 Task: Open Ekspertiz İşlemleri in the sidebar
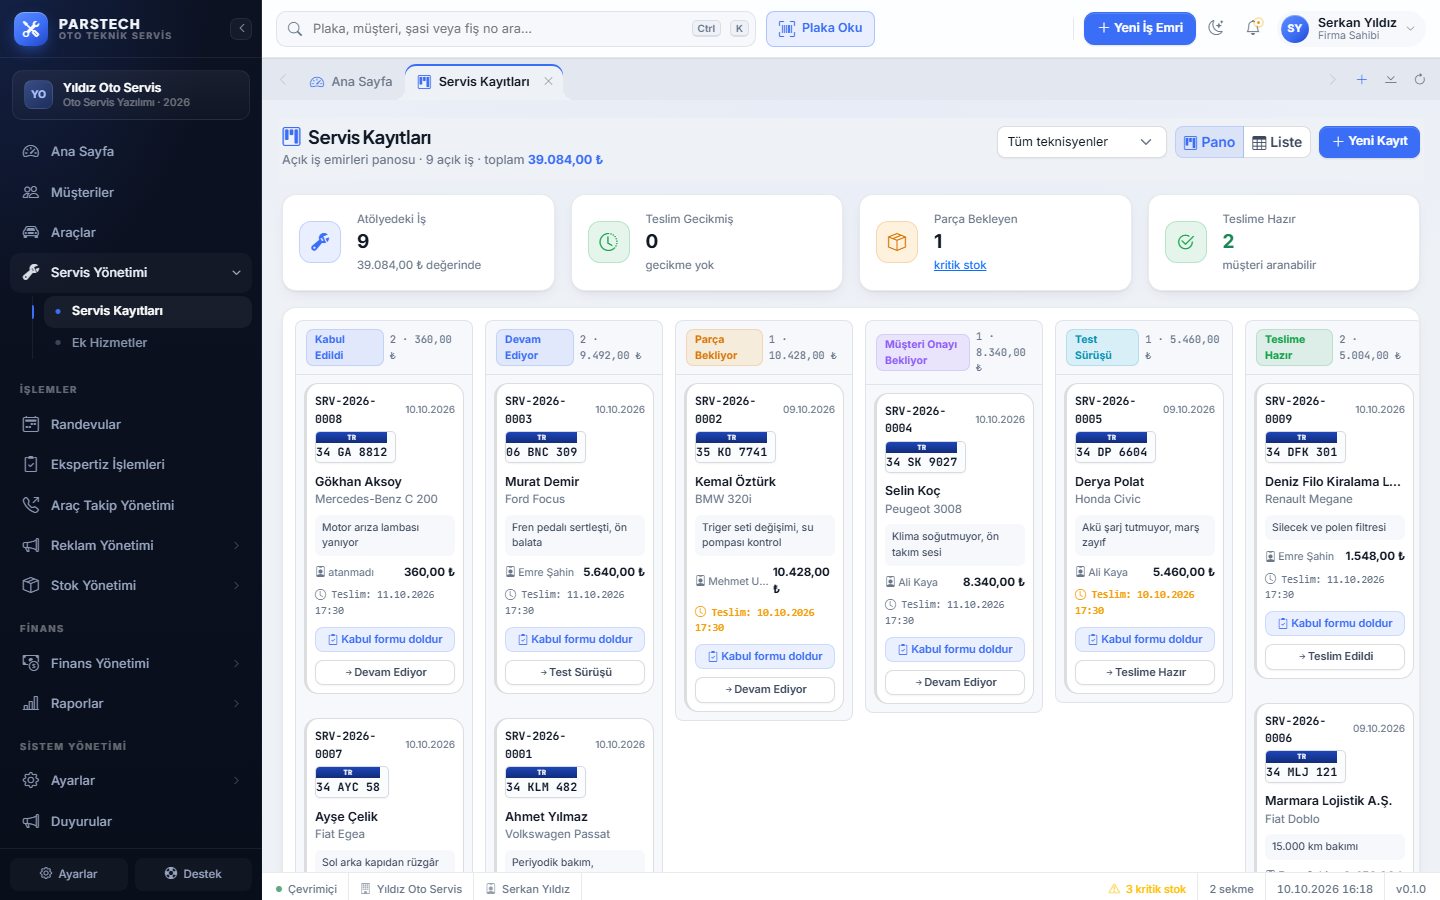click(x=131, y=464)
